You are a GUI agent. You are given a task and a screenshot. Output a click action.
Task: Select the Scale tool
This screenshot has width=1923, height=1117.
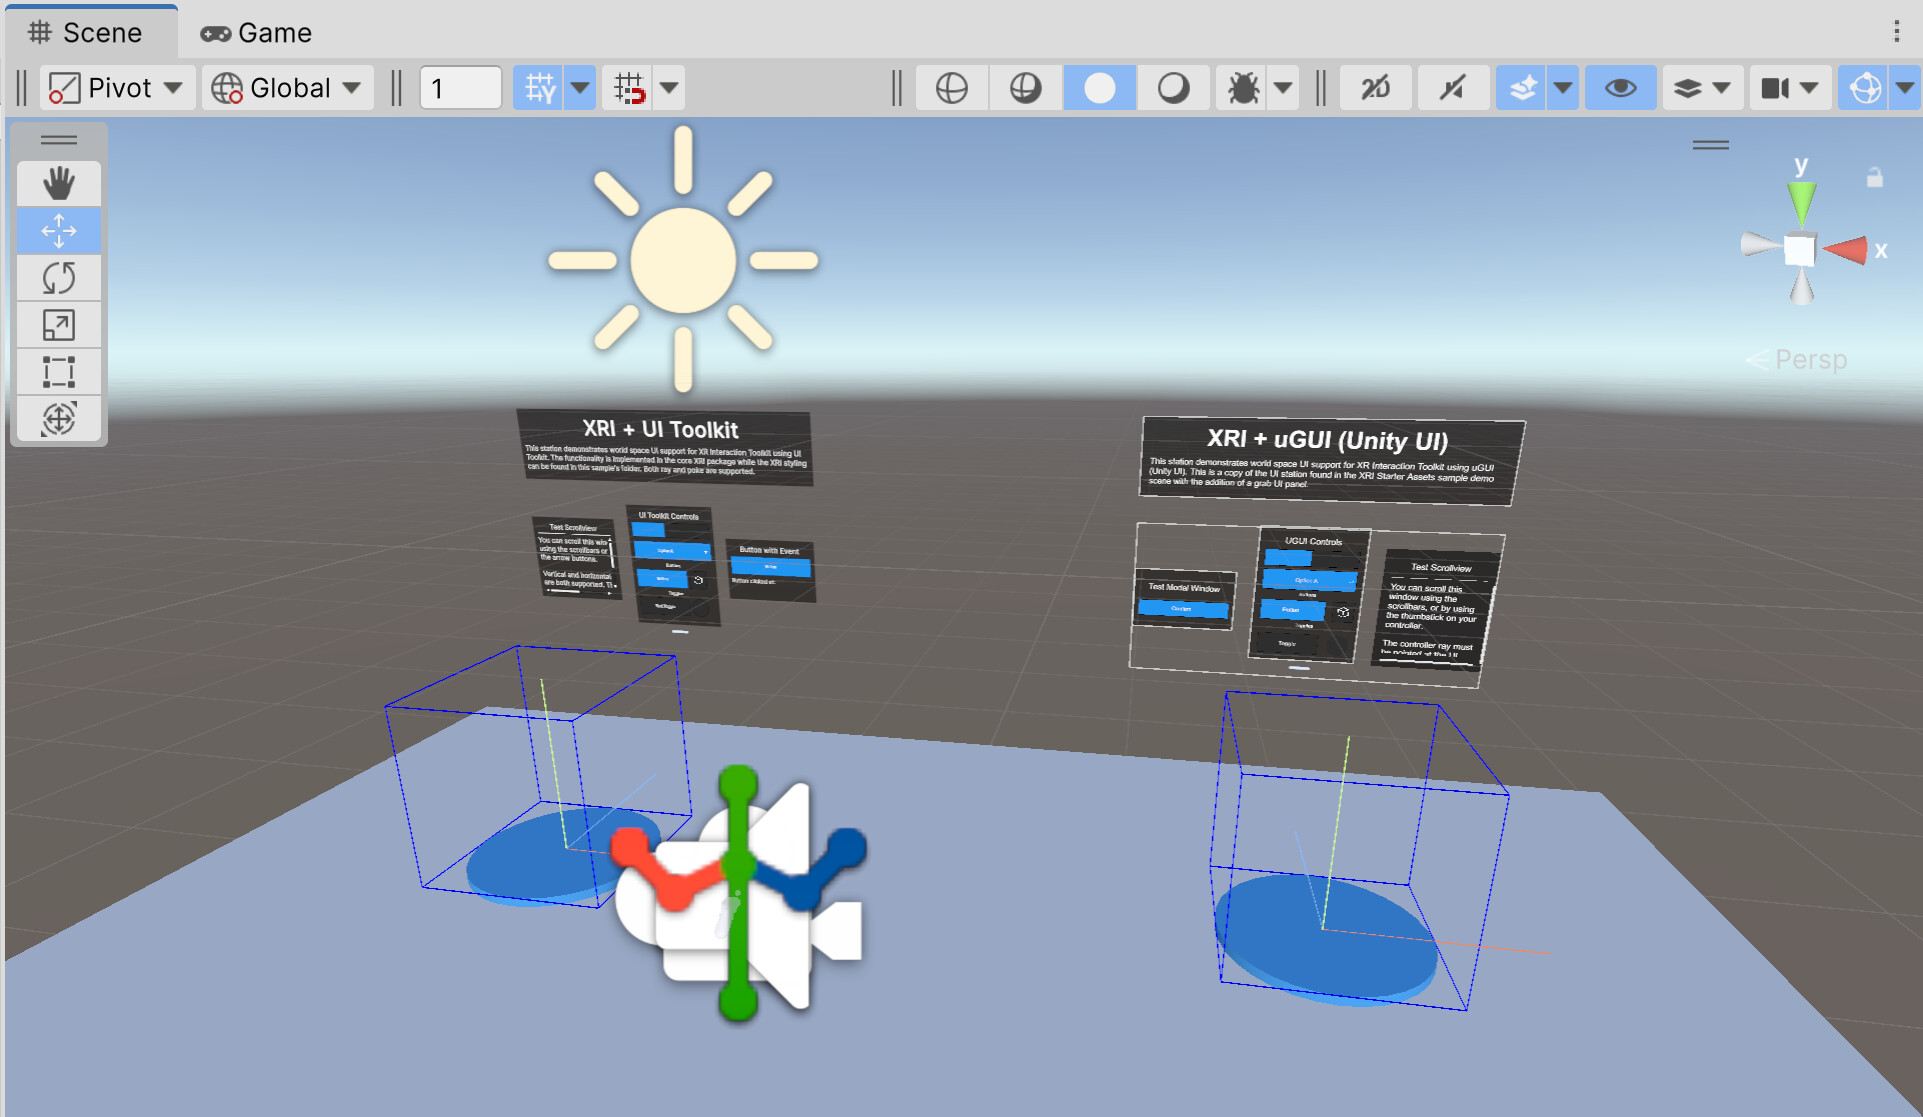pyautogui.click(x=59, y=324)
